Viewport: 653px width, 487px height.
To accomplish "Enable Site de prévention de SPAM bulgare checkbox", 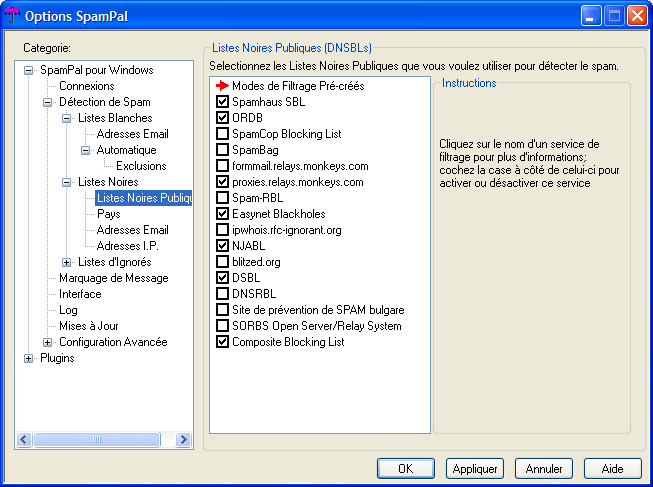I will 222,310.
